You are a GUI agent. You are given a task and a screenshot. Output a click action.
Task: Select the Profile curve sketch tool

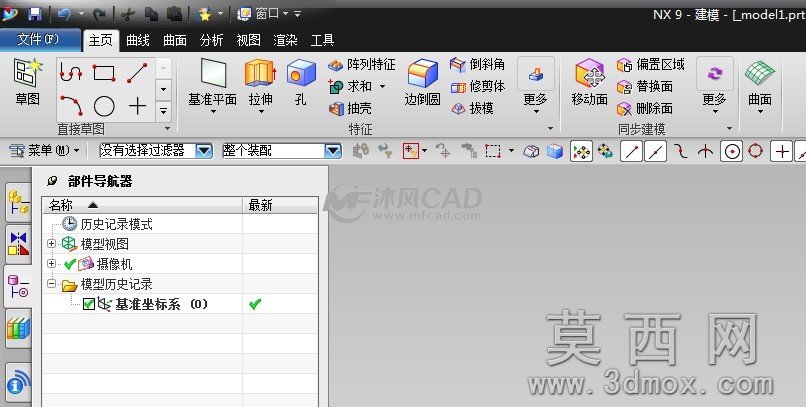click(71, 72)
